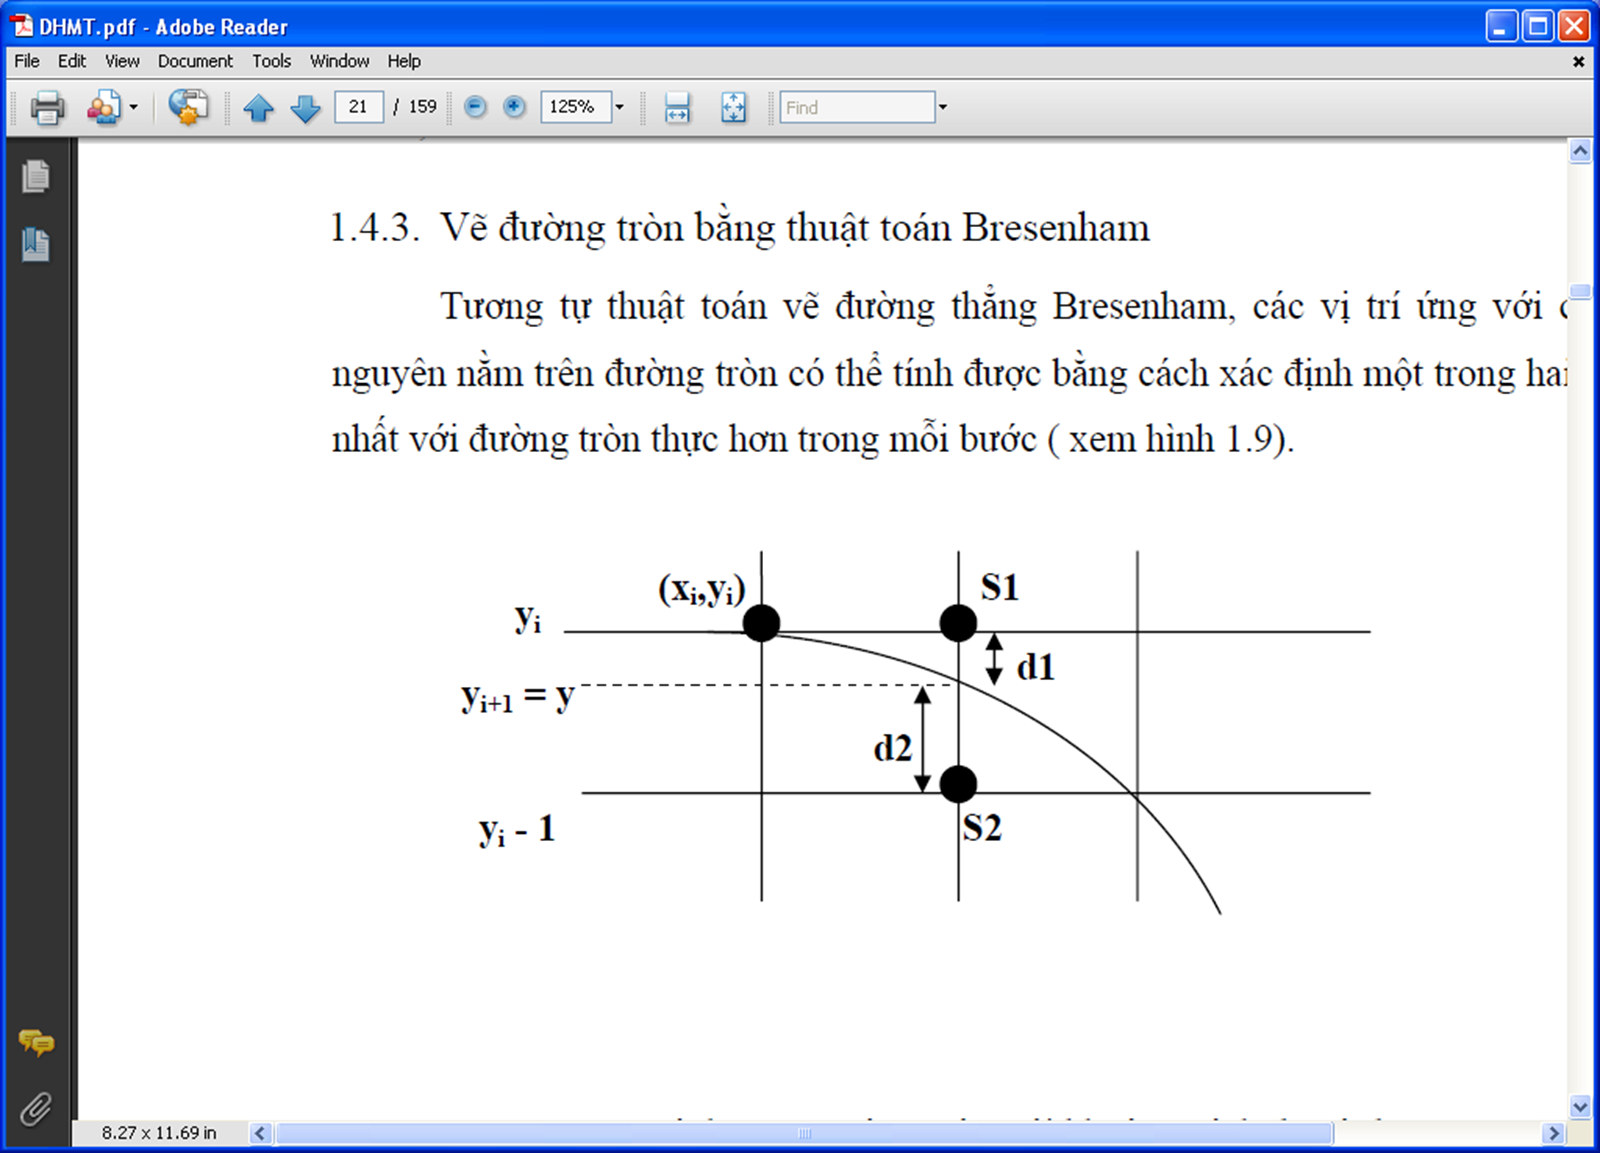Click the yi+1 = y axis label
1600x1153 pixels.
pyautogui.click(x=518, y=697)
